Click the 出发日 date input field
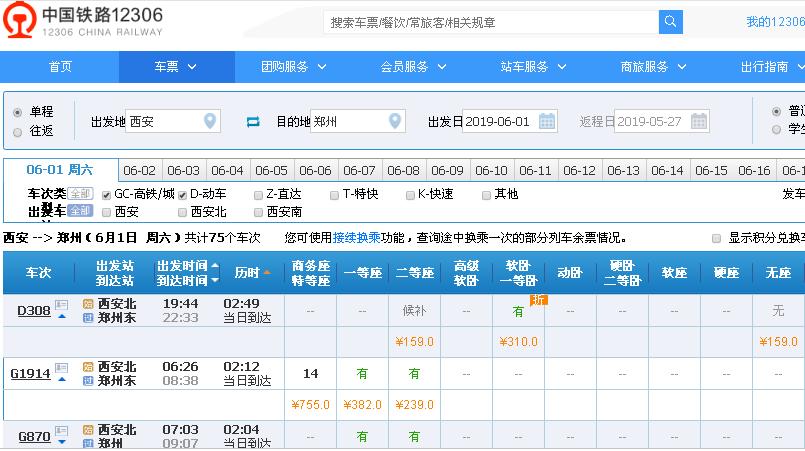Image resolution: width=805 pixels, height=451 pixels. coord(509,122)
